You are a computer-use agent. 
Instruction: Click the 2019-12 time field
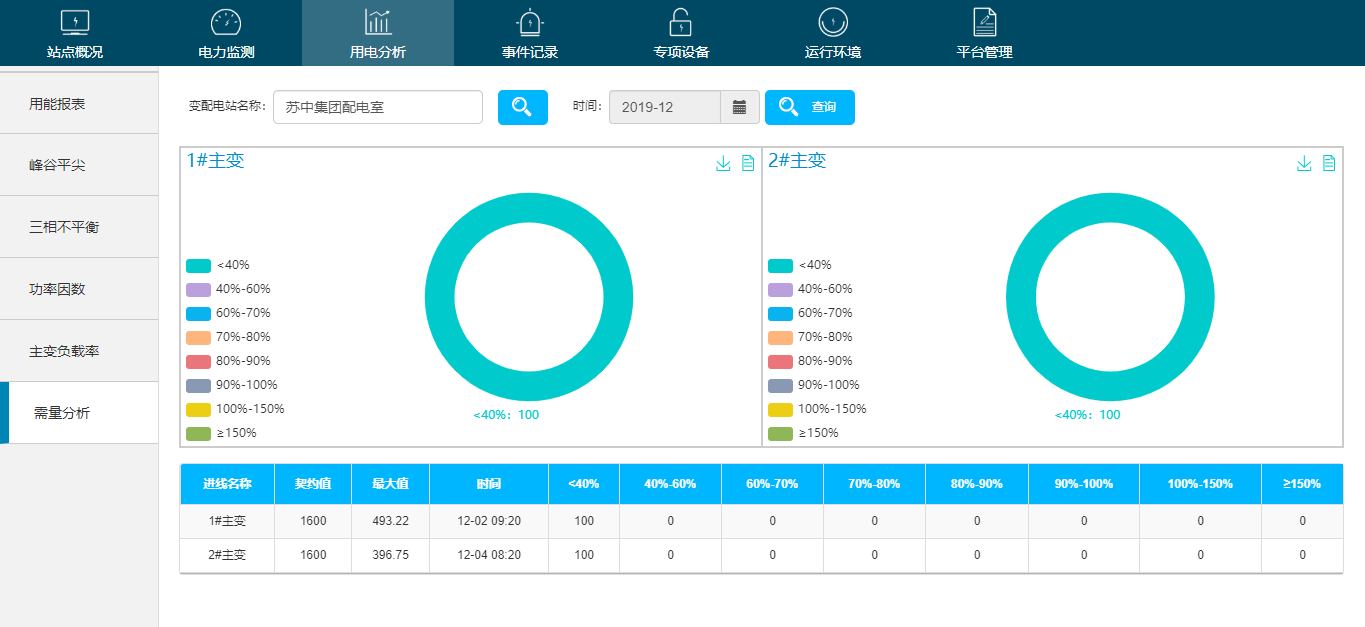coord(665,107)
